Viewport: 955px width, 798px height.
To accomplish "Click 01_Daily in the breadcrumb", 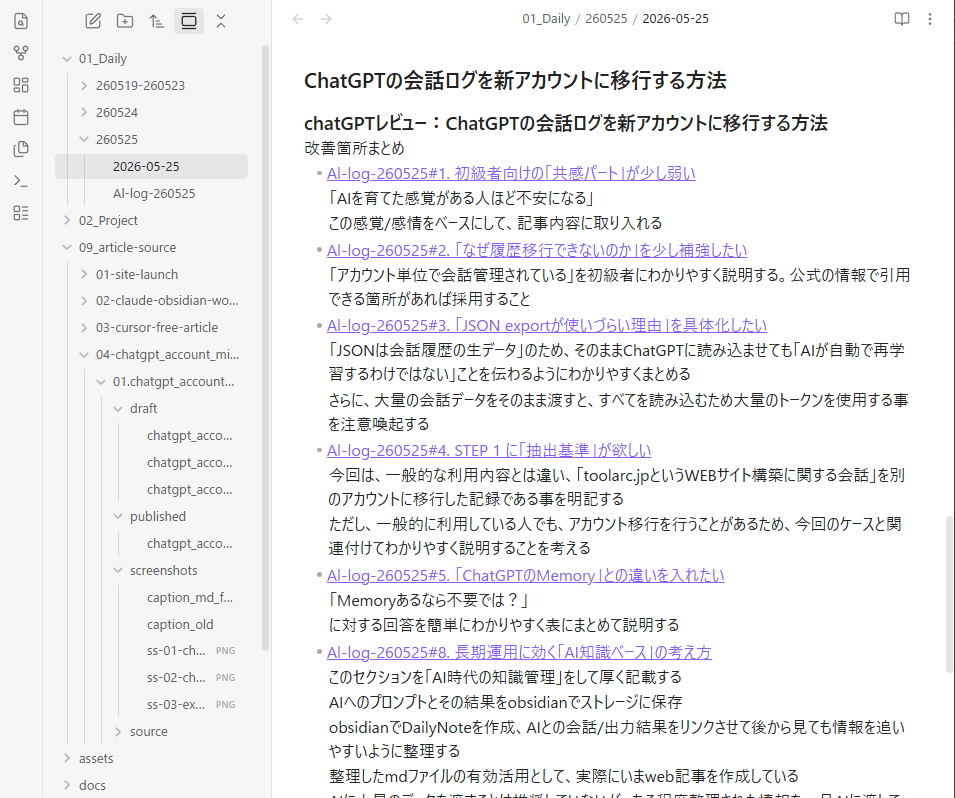I will pyautogui.click(x=546, y=19).
